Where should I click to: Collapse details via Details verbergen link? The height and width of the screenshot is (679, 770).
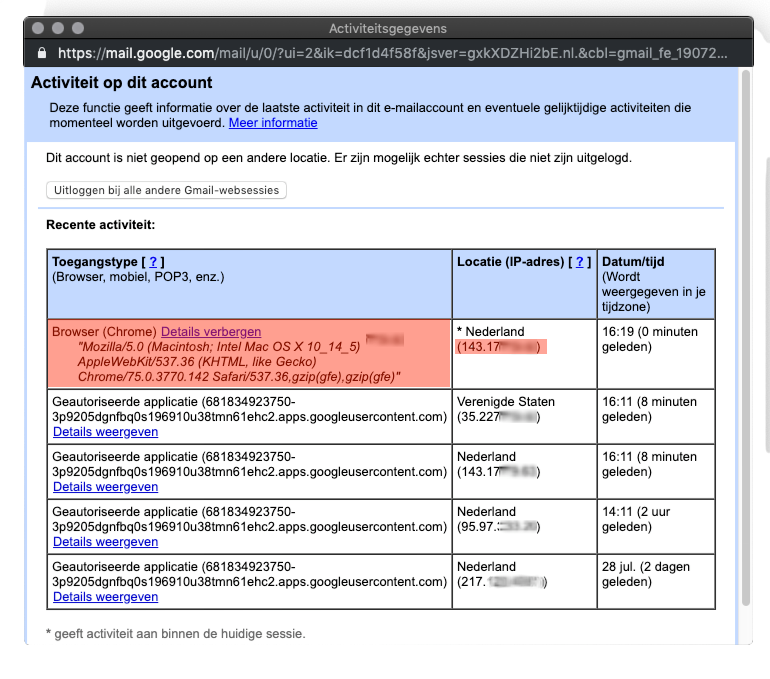211,331
